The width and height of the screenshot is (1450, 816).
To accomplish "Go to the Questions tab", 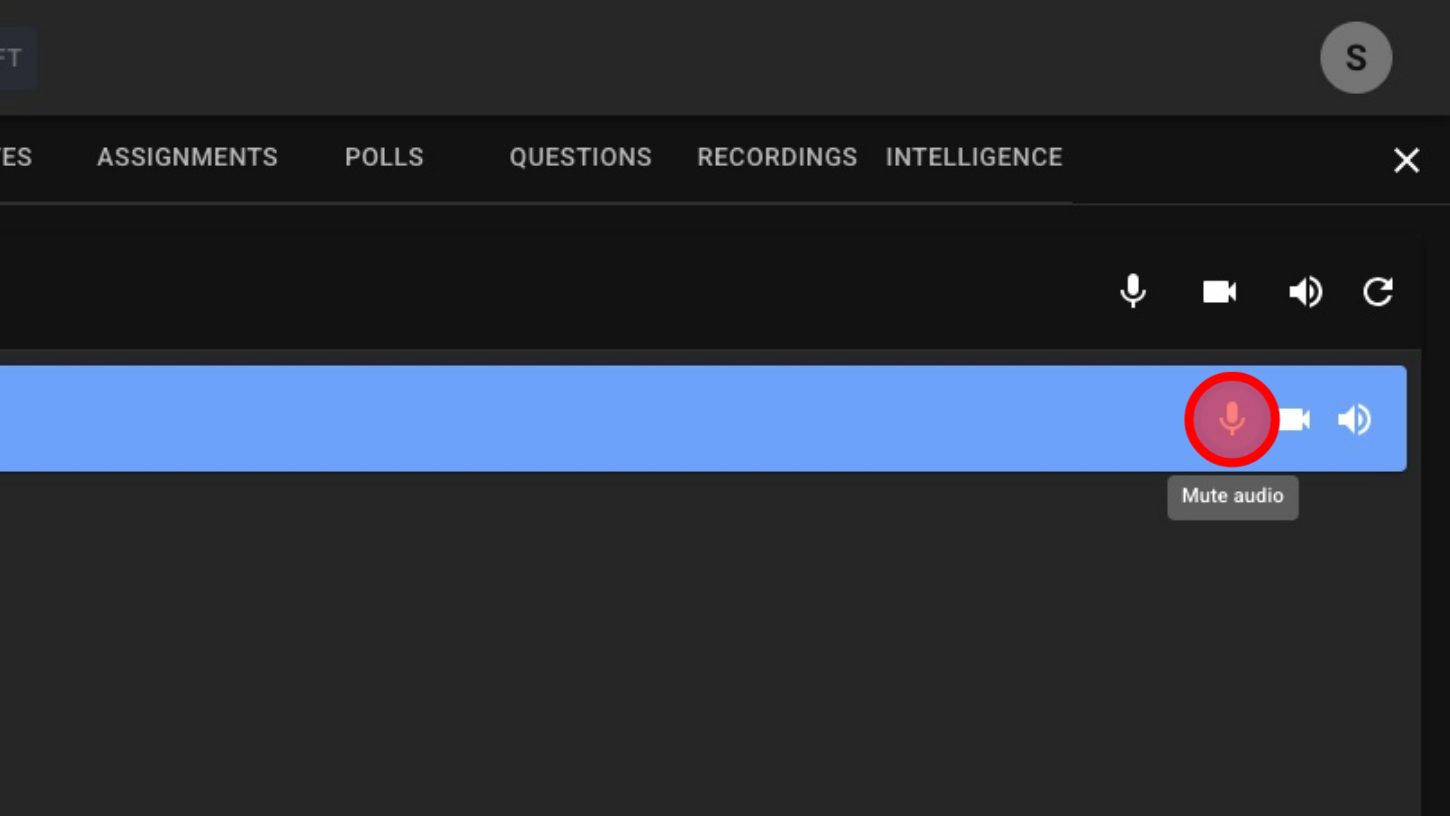I will (x=580, y=157).
